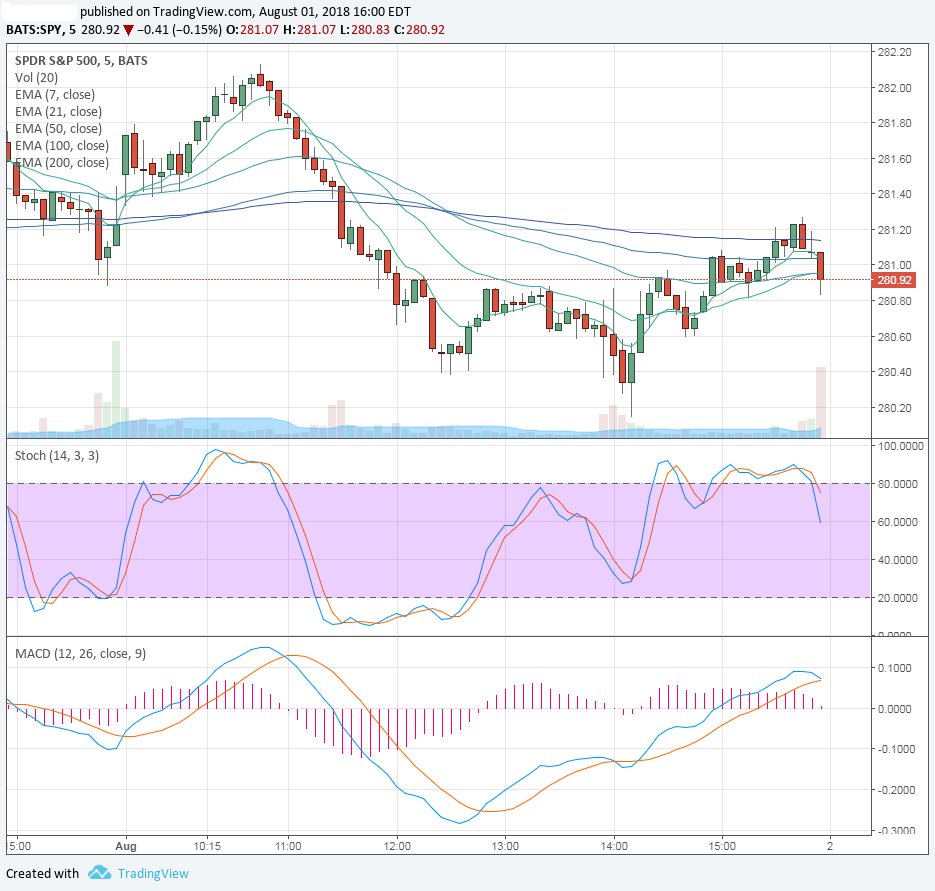The height and width of the screenshot is (891, 935).
Task: Click the MACD (12, 26, close, 9) pane label
Action: pos(81,654)
